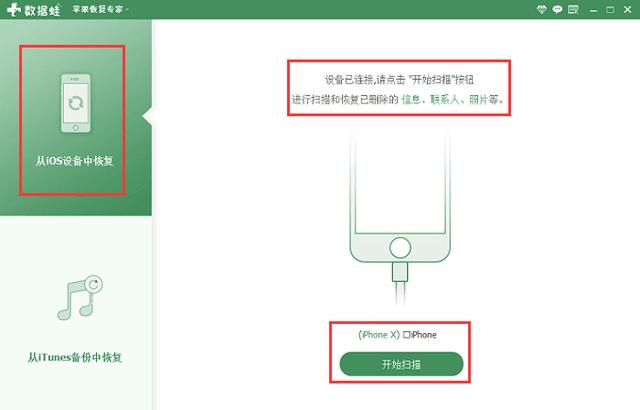Screen dimensions: 640x410
Task: Open the chat feedback bubble icon
Action: (557, 9)
